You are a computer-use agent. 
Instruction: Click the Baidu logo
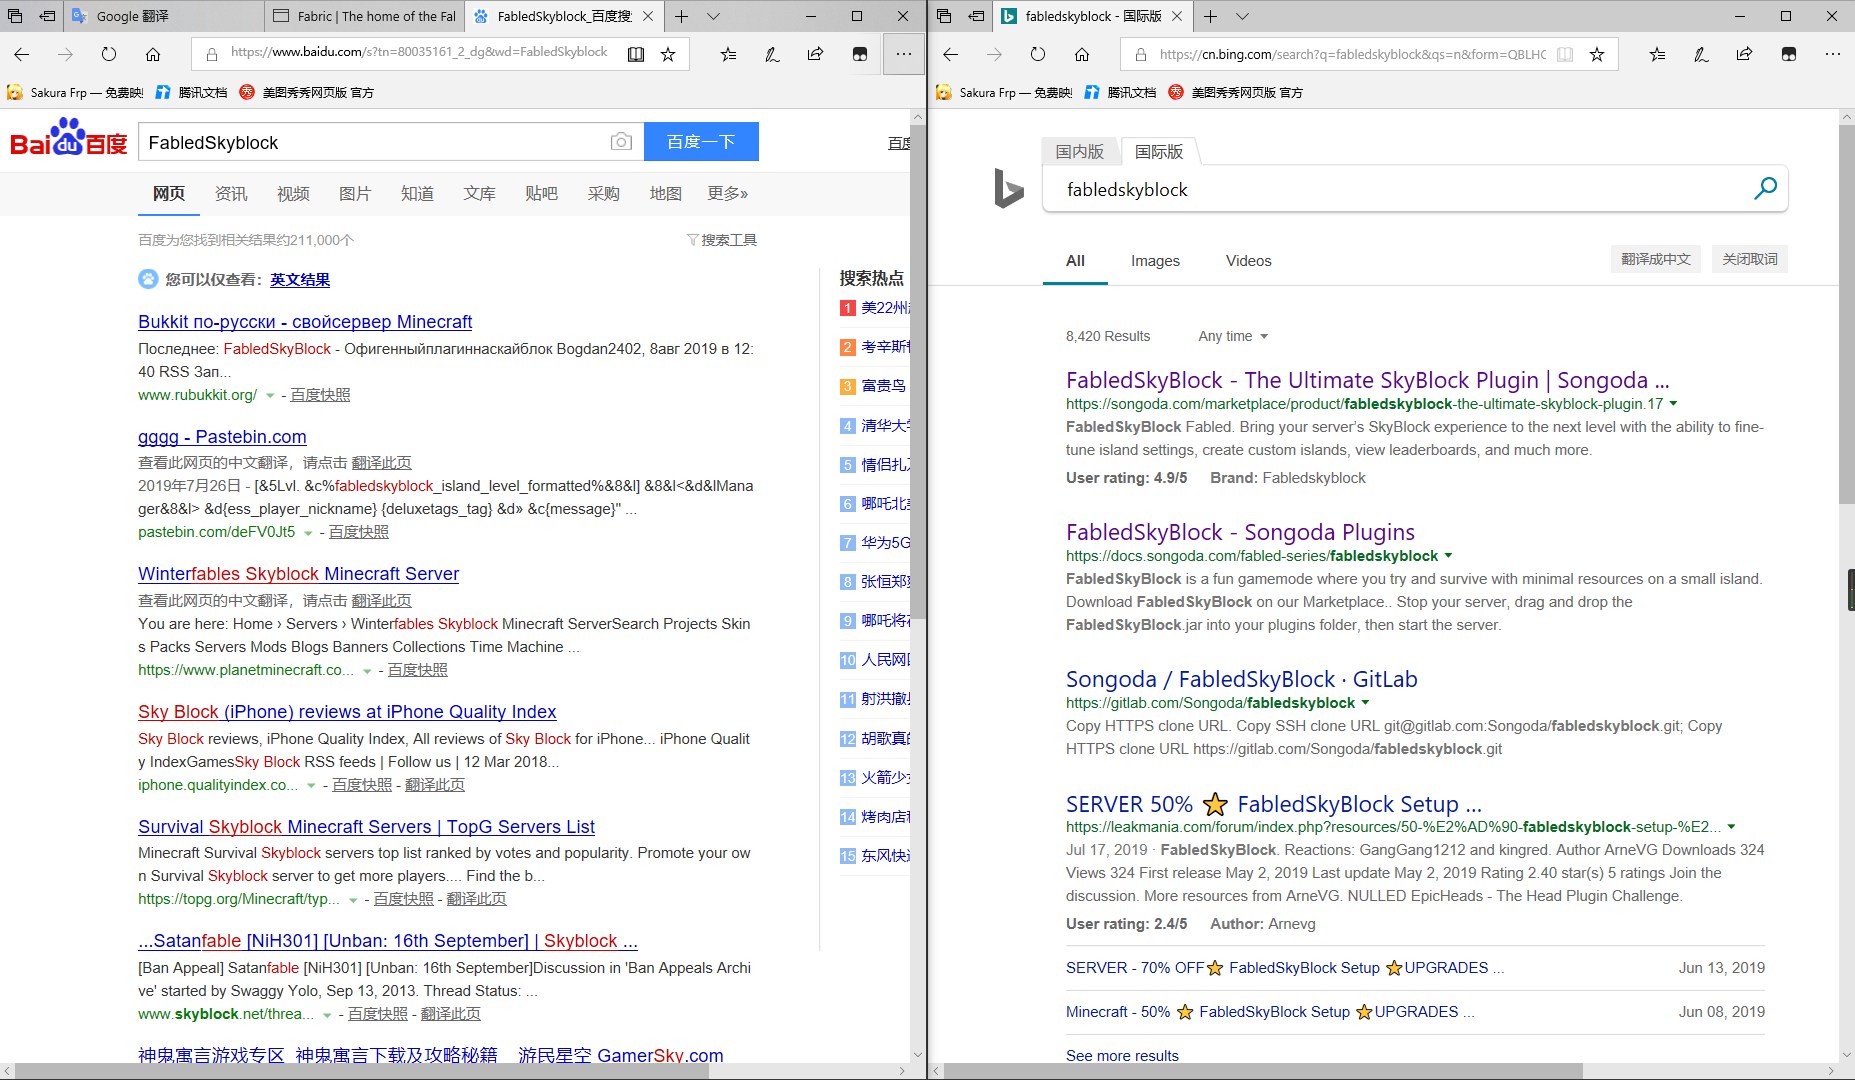(68, 138)
